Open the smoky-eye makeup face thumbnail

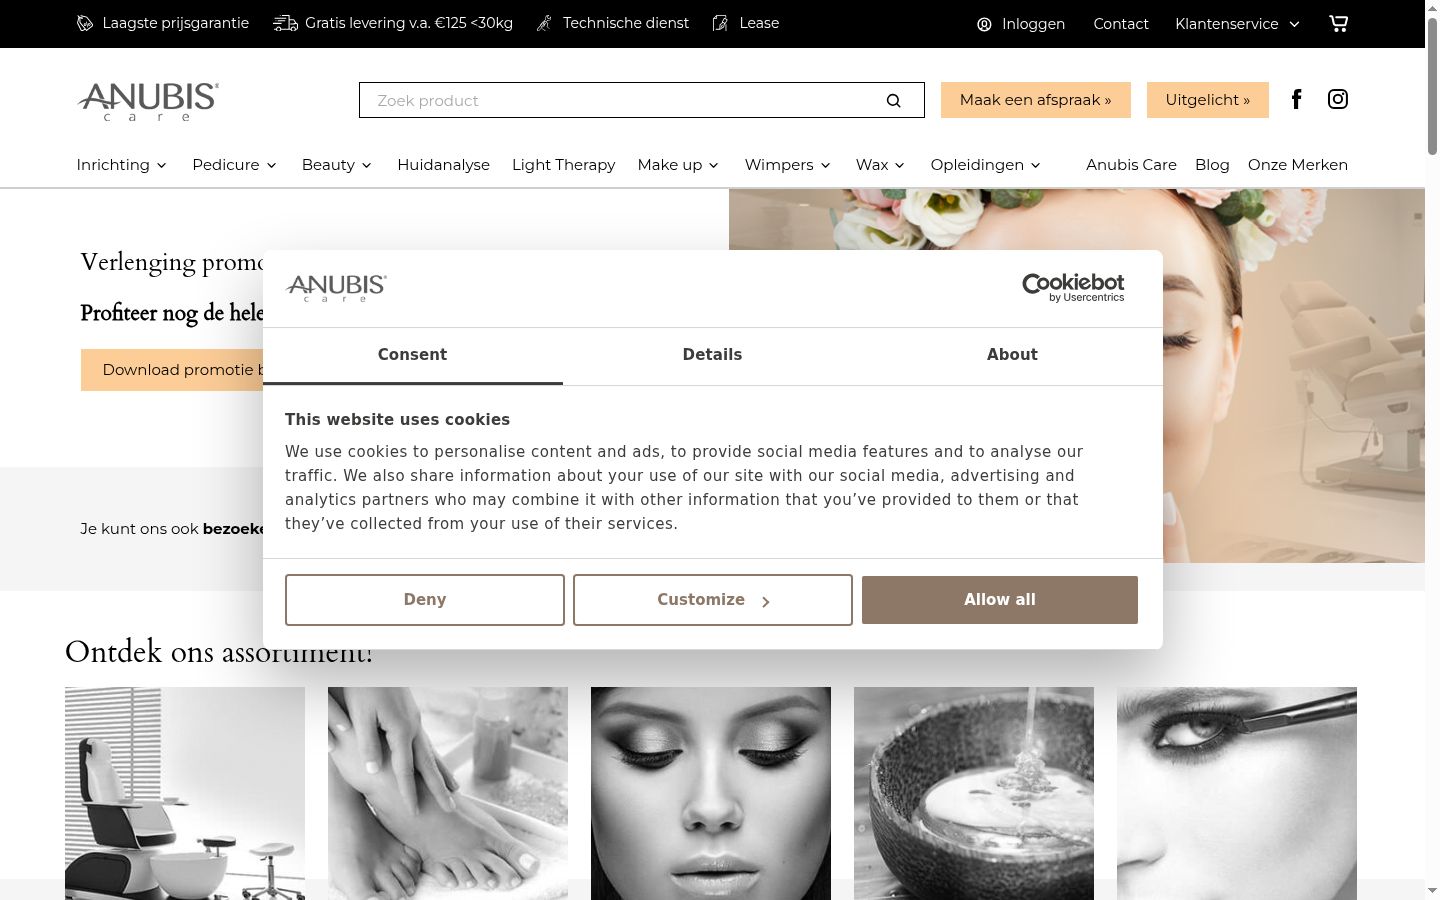[x=711, y=793]
